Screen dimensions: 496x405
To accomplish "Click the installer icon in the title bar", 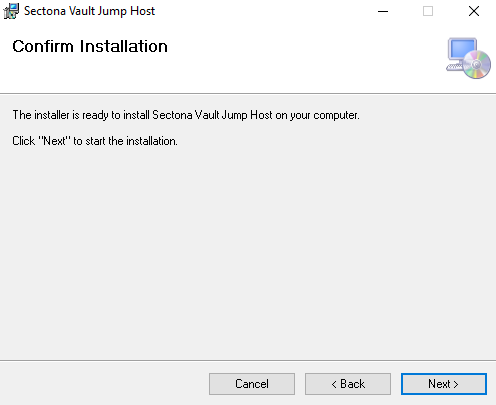I will pyautogui.click(x=11, y=11).
